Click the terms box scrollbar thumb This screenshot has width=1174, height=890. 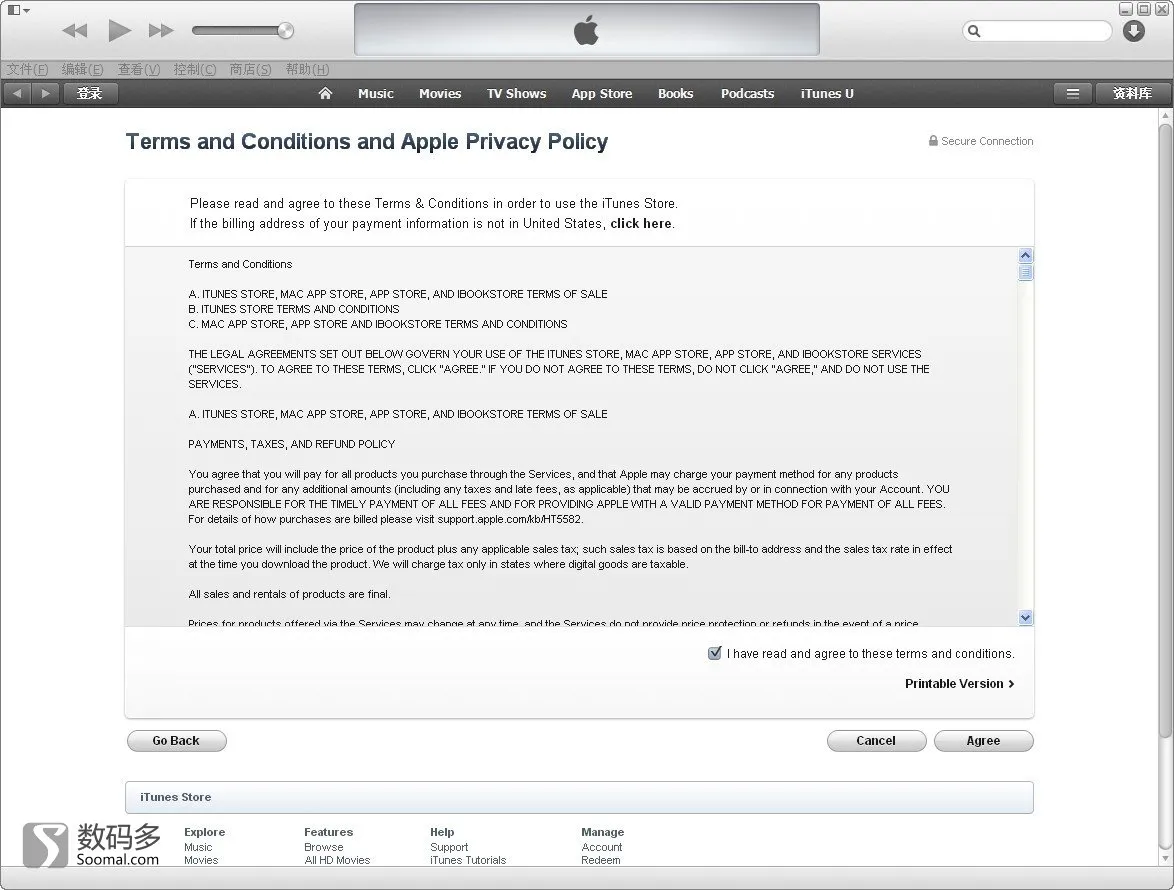(x=1026, y=272)
